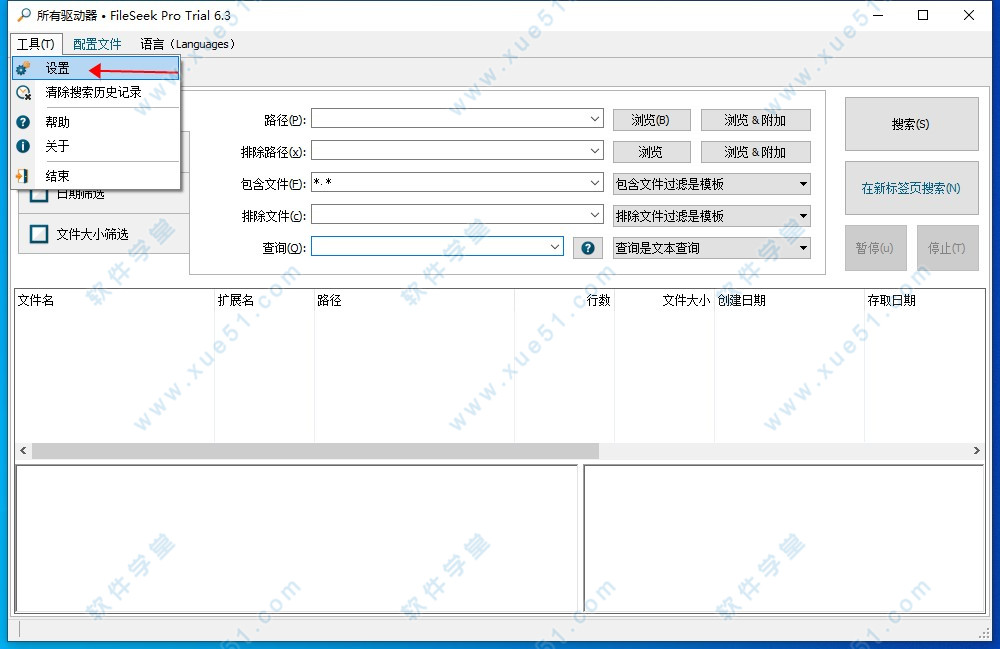Open the 配置文件 menu

[97, 44]
